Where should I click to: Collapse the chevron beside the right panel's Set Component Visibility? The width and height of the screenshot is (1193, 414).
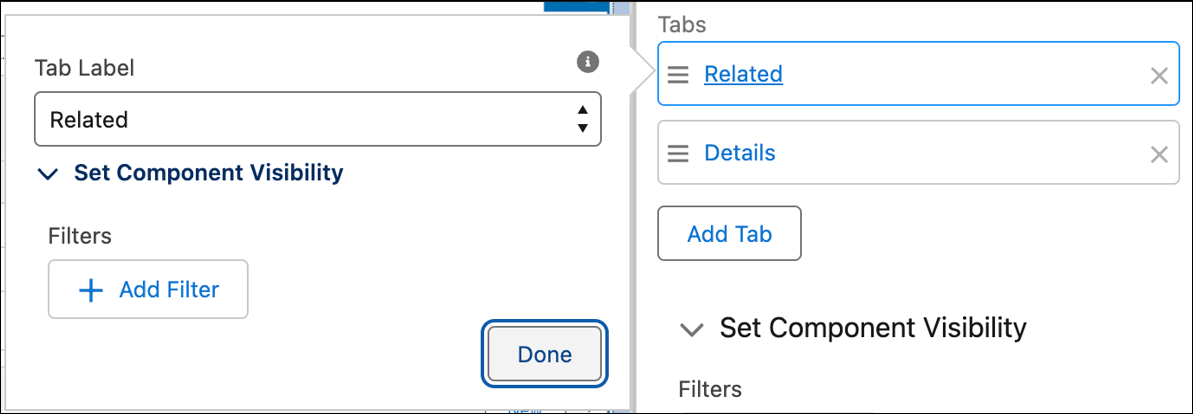tap(692, 330)
